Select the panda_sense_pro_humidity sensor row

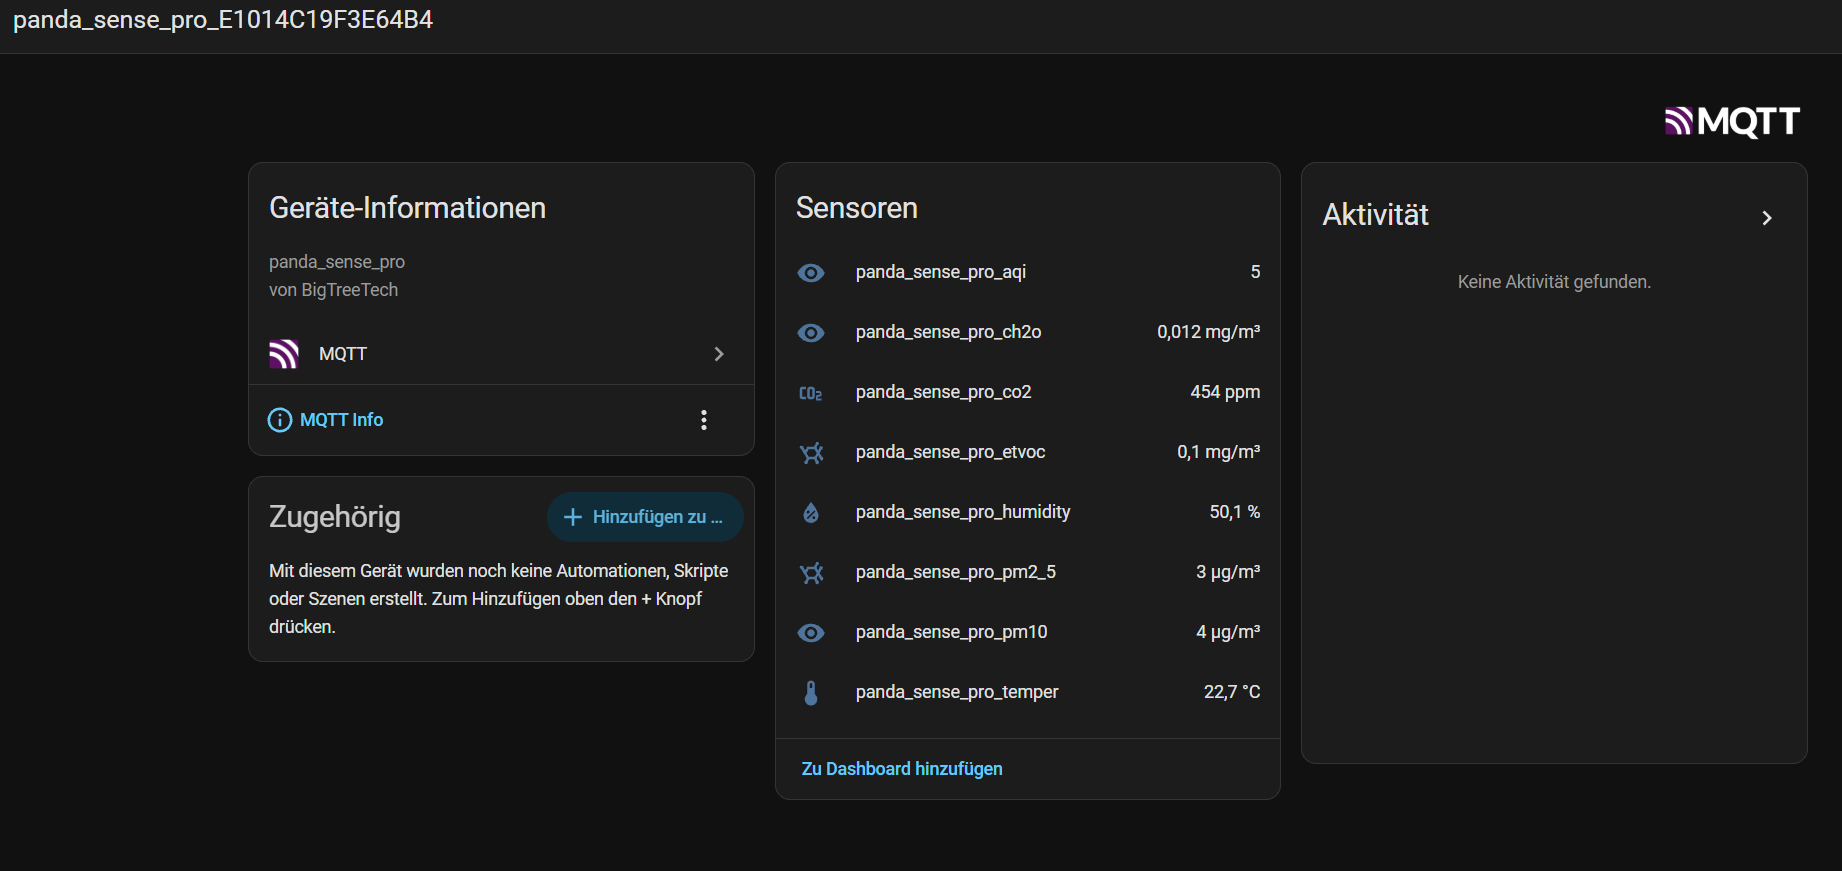click(1028, 512)
